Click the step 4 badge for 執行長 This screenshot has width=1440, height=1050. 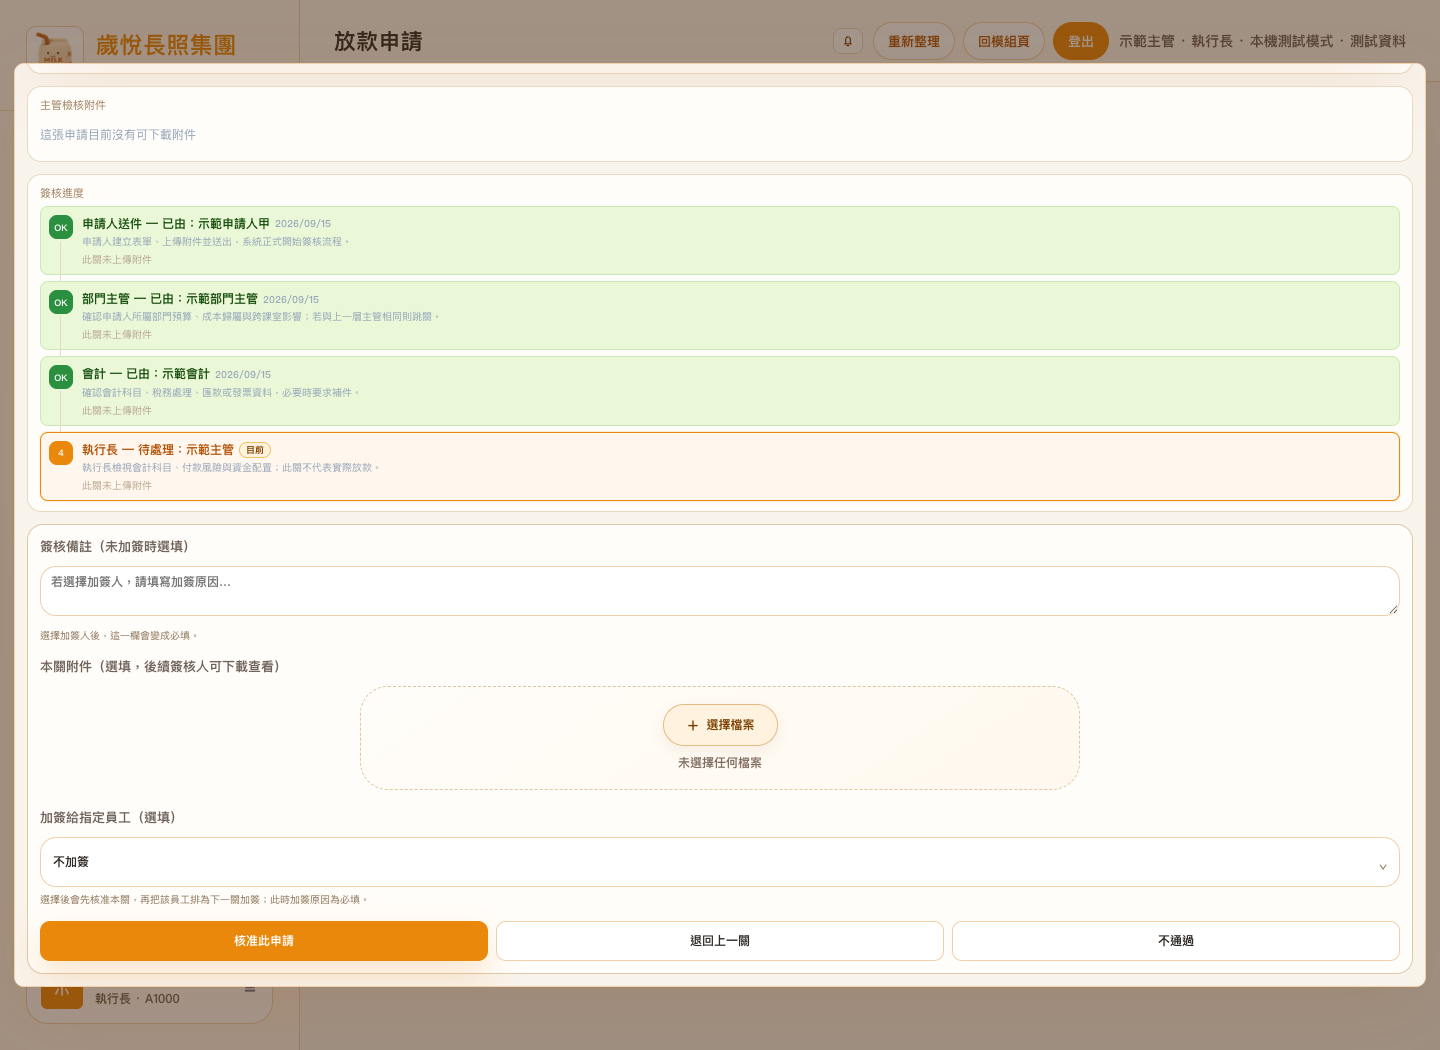tap(61, 453)
